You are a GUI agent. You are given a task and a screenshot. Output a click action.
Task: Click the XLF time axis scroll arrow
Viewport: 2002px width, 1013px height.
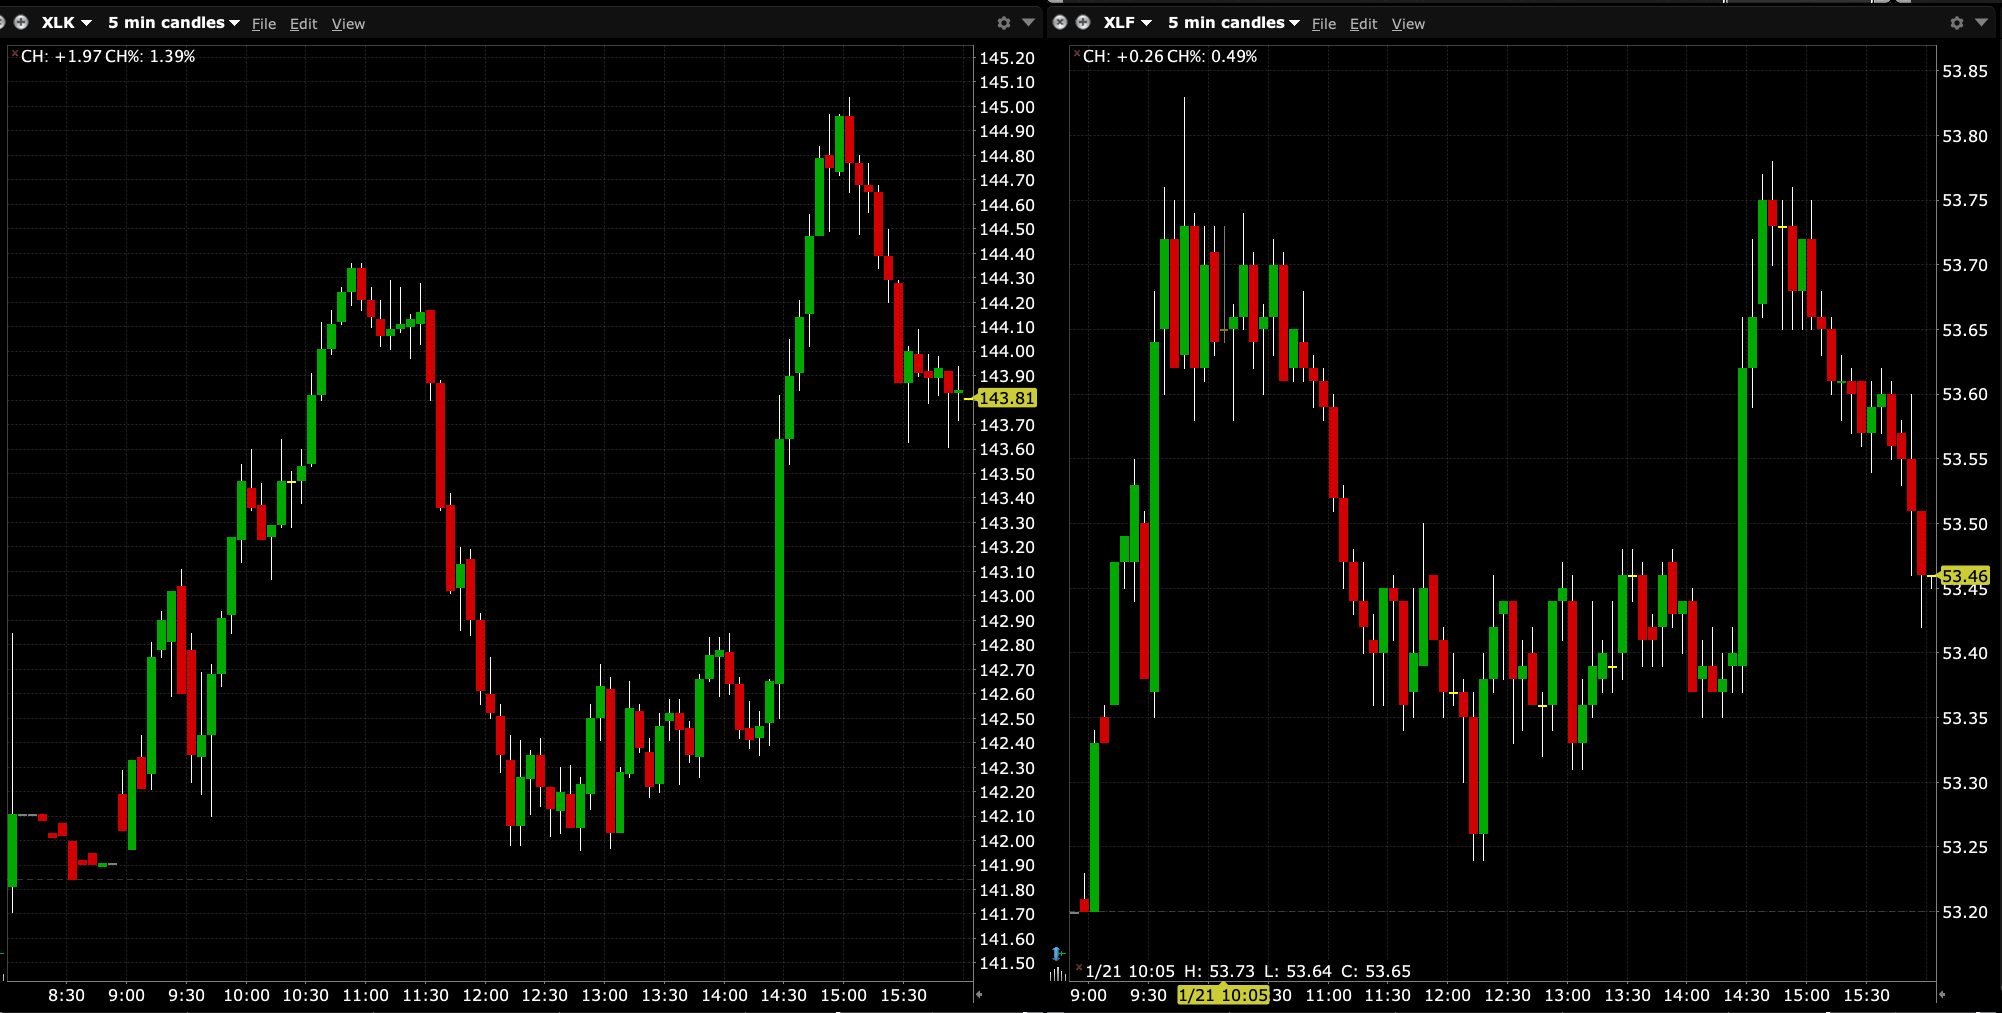point(1942,995)
